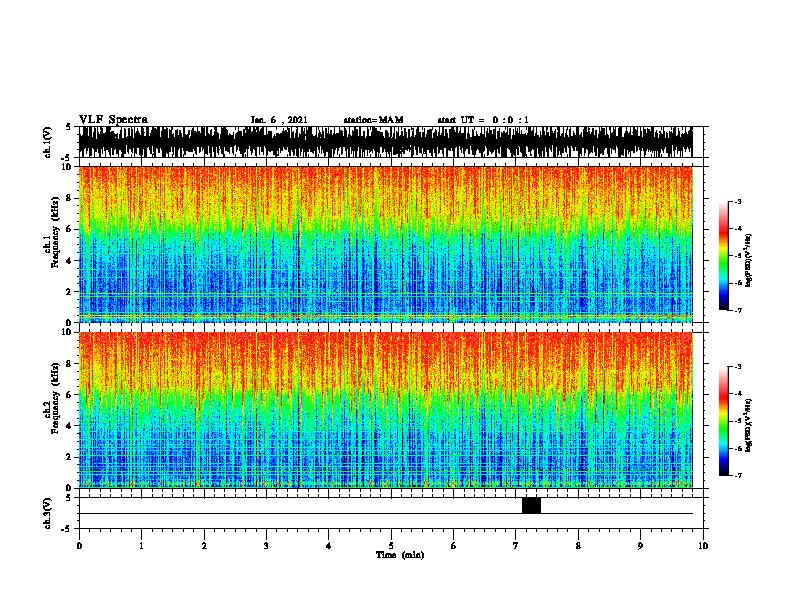Click the '-3' label on the ch.1 color bar
The image size is (792, 612).
[x=737, y=201]
